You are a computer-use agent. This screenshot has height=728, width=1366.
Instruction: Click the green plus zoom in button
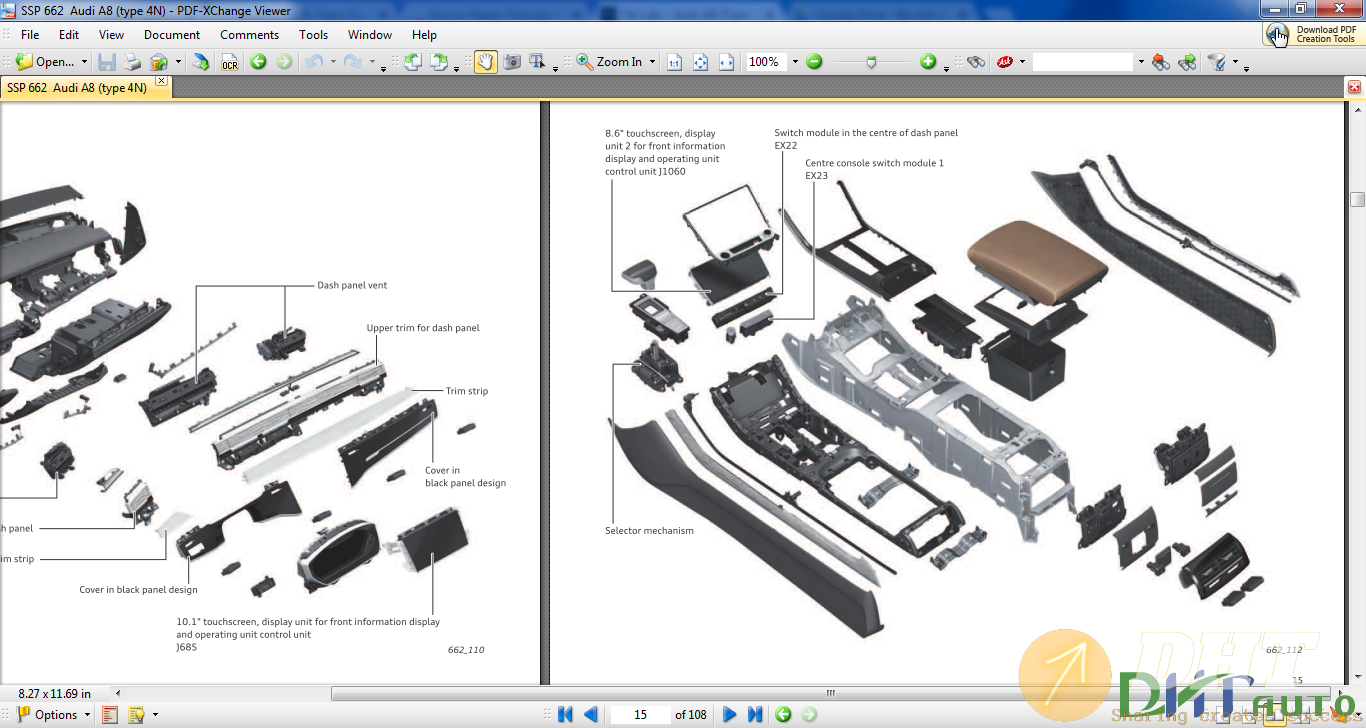[x=928, y=62]
